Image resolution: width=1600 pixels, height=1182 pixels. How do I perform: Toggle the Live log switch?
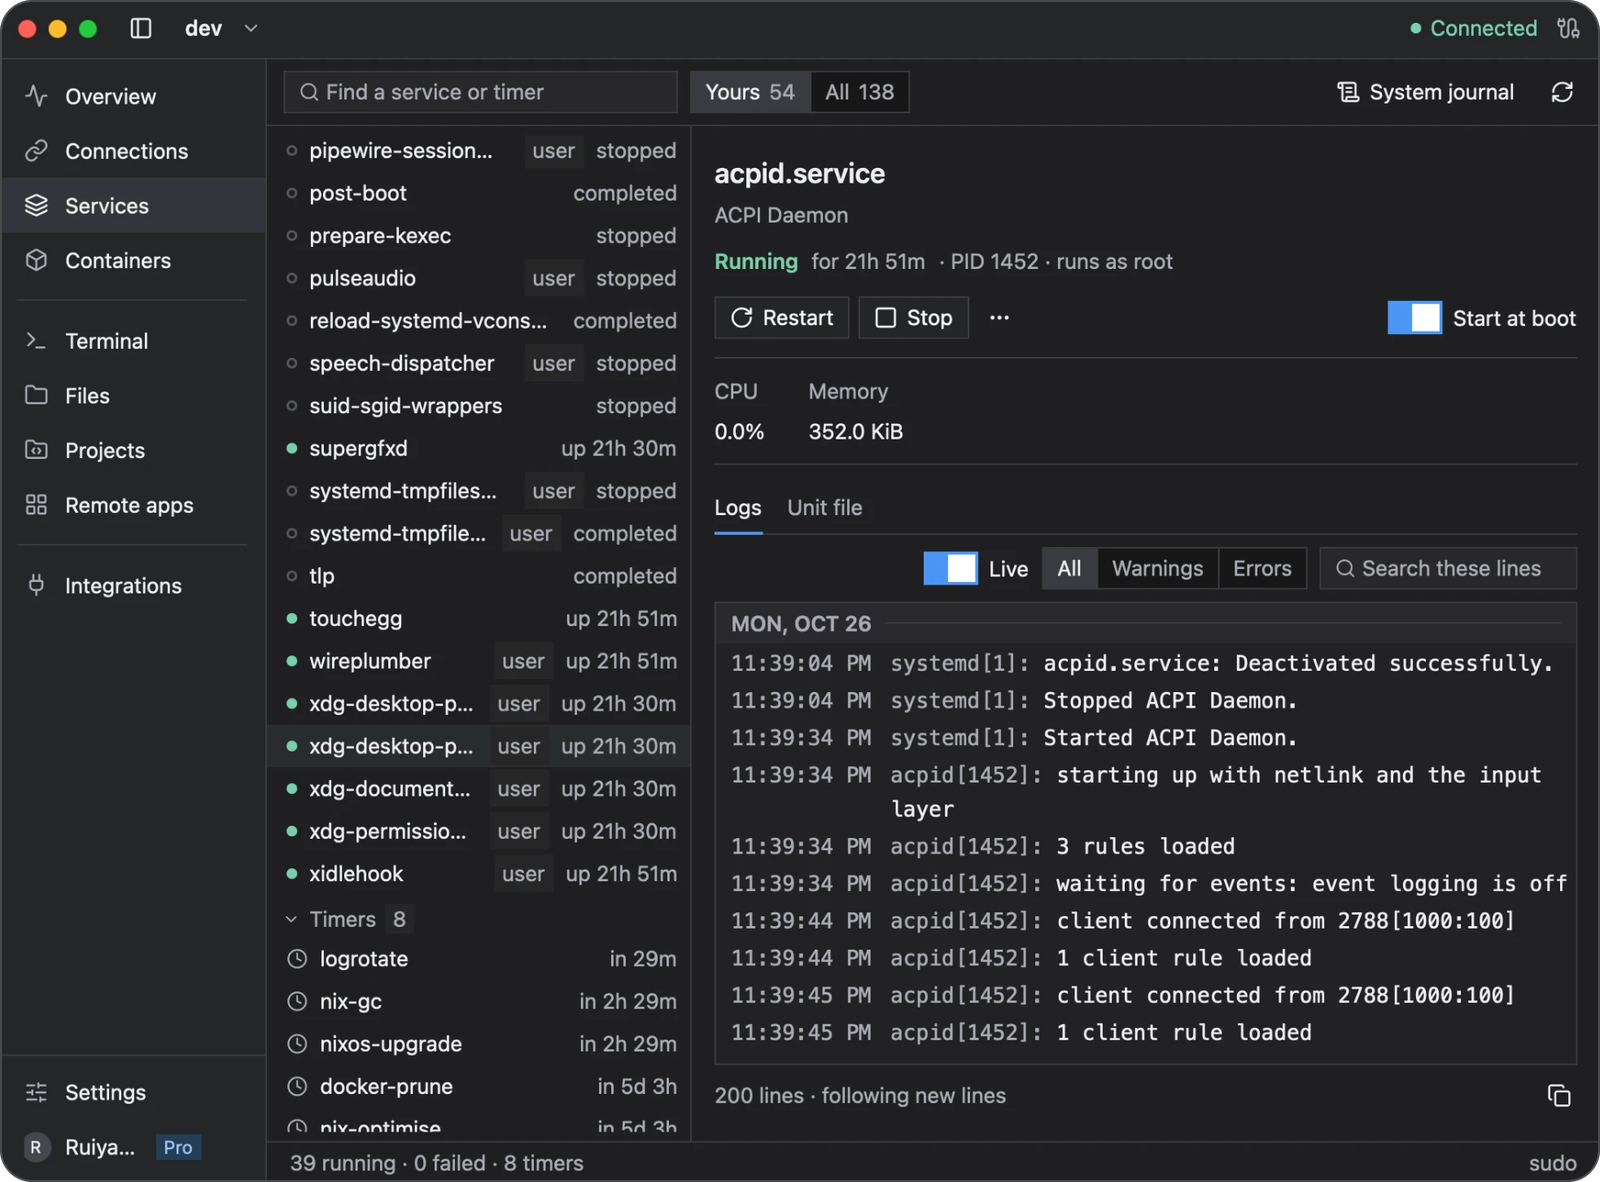pos(950,568)
